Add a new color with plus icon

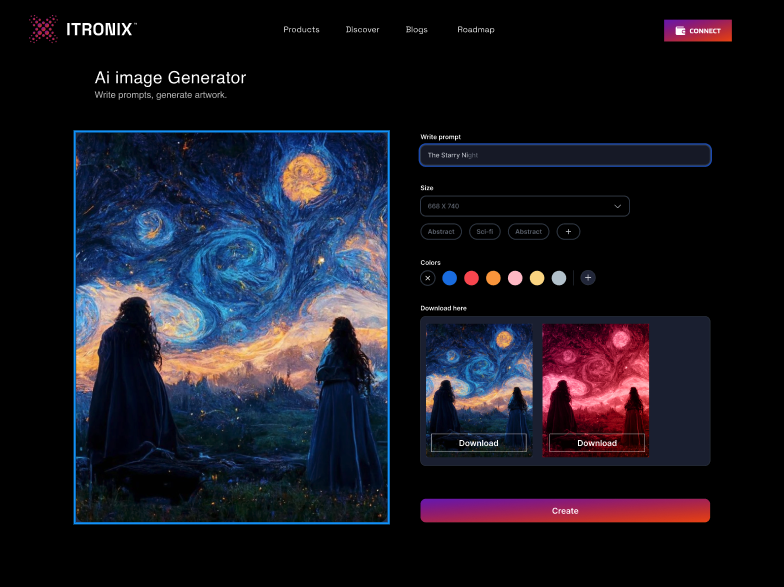coord(588,278)
